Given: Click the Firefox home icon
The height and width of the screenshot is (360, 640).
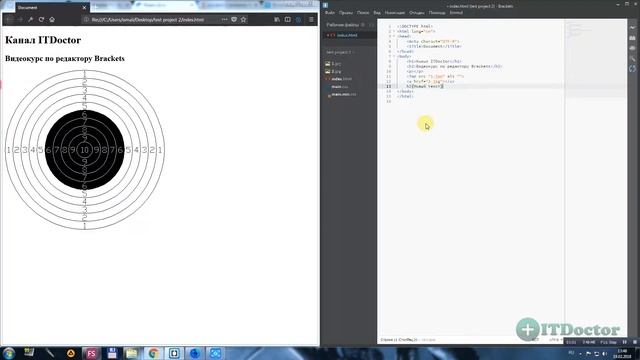Looking at the screenshot, I should [52, 20].
